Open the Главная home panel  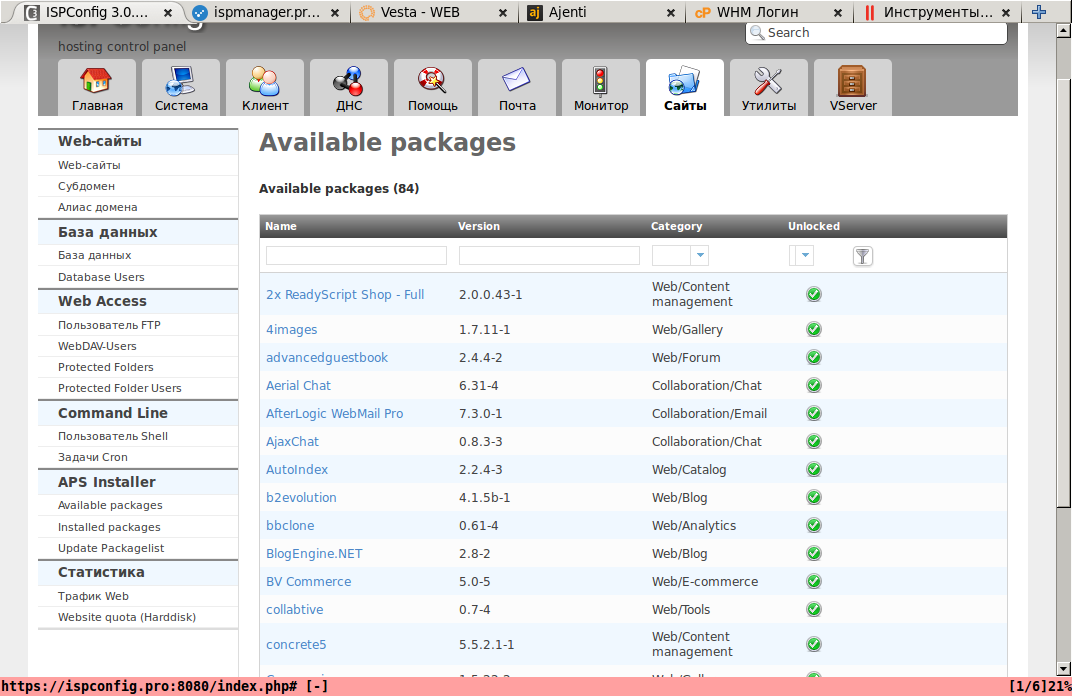click(96, 88)
